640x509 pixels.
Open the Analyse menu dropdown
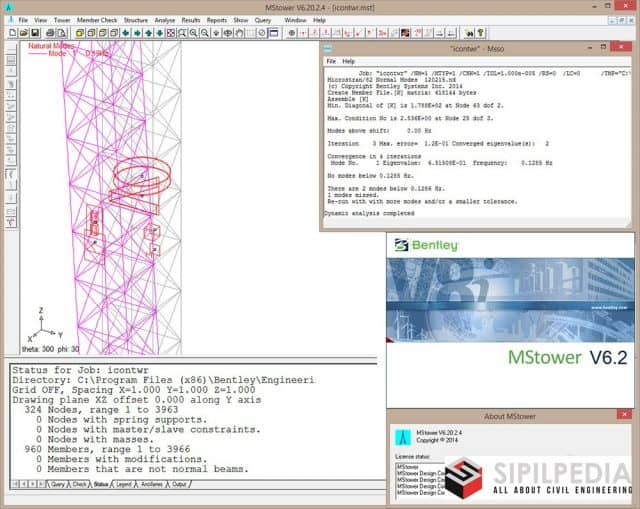point(165,19)
